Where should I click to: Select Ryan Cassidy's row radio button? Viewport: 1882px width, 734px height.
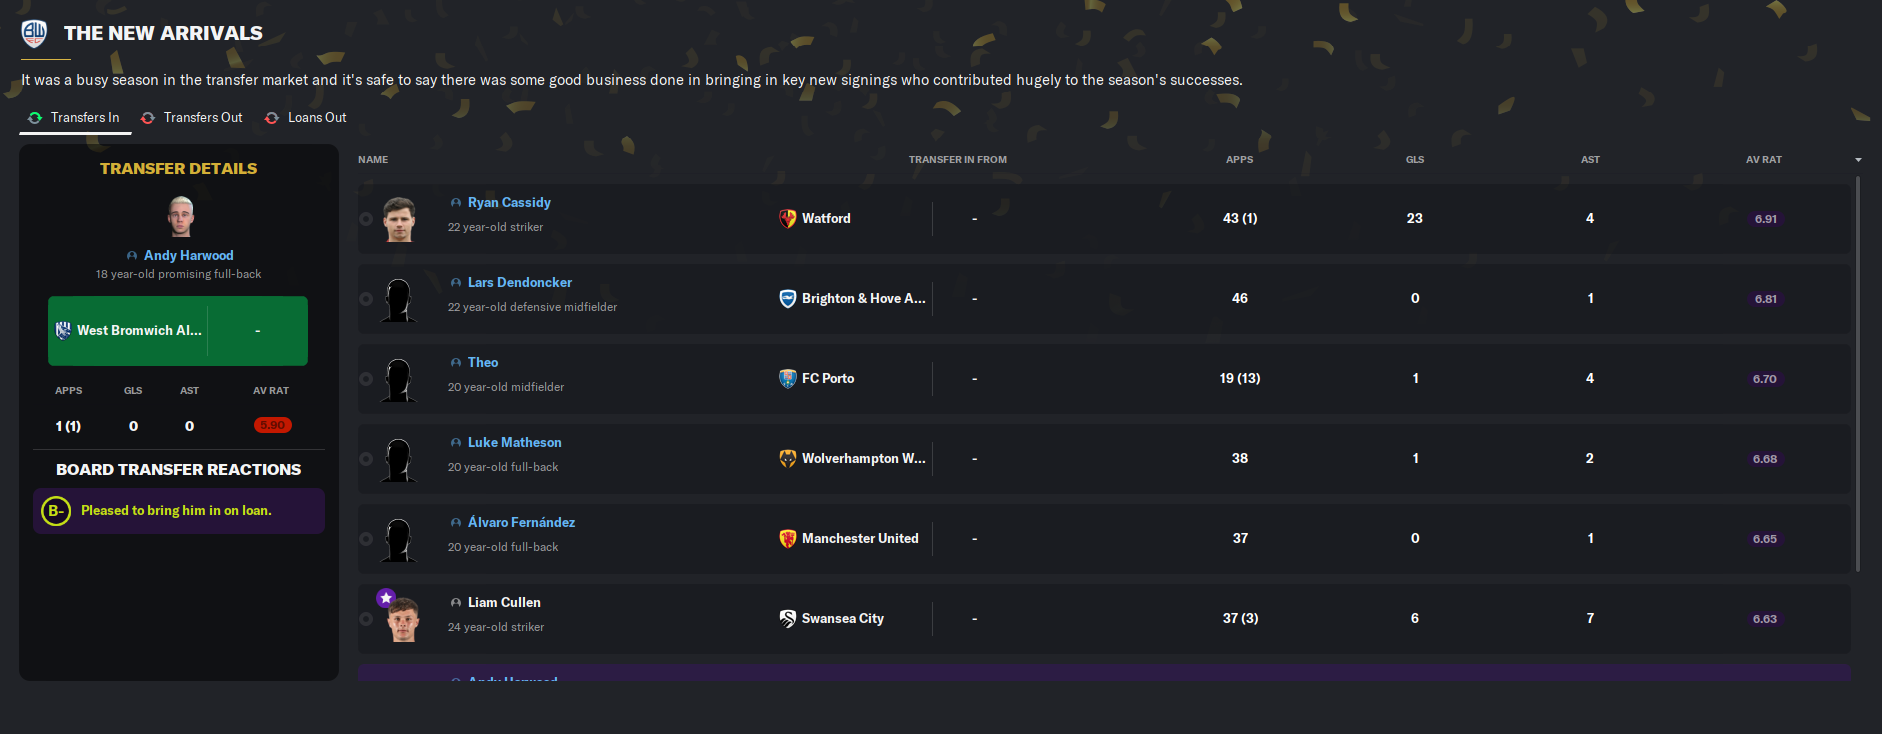366,219
